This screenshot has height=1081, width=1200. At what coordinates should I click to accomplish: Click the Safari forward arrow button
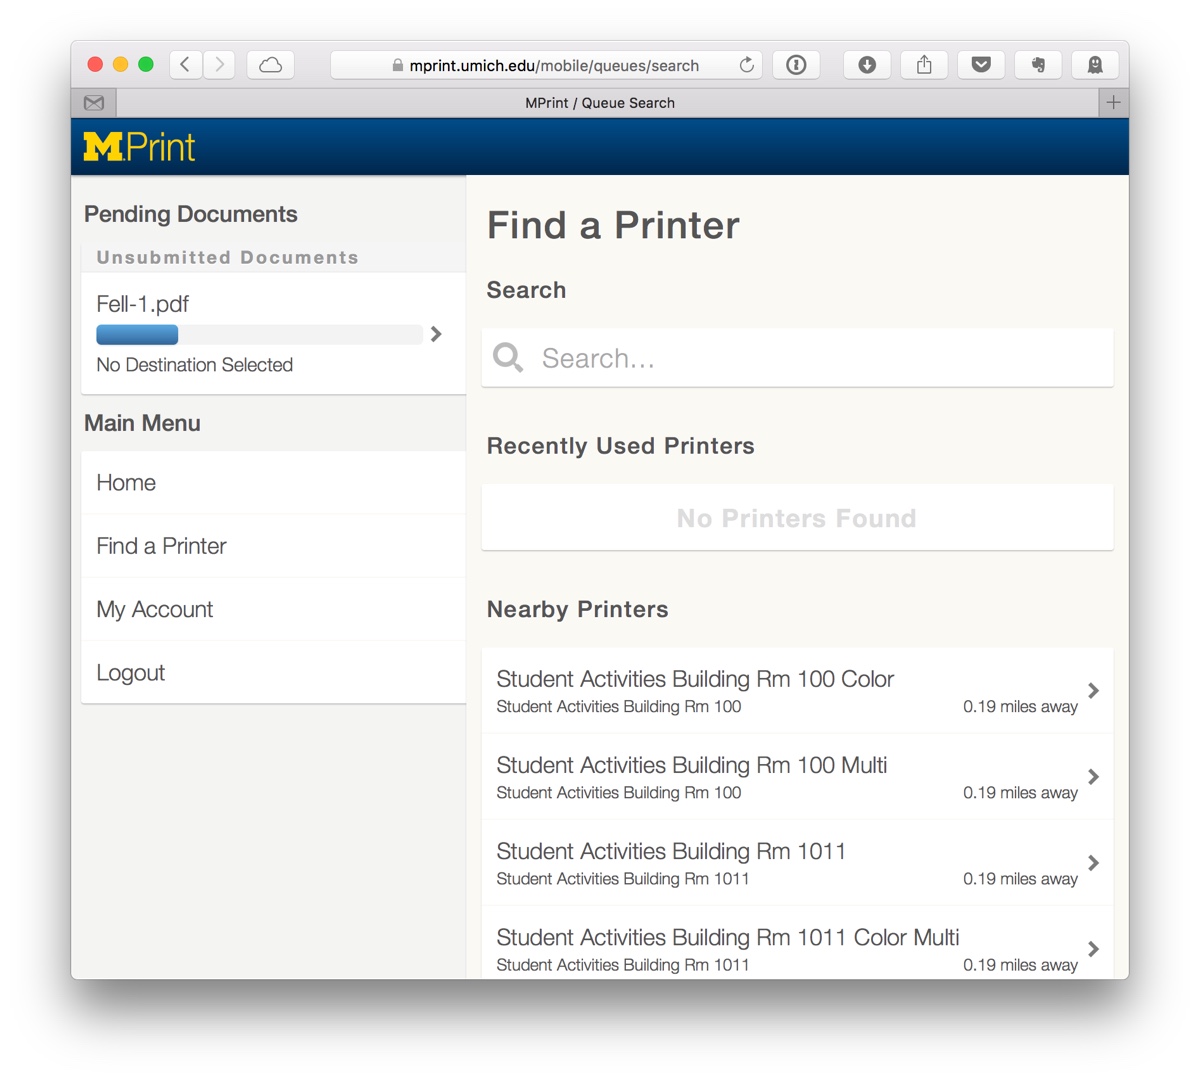tap(220, 65)
